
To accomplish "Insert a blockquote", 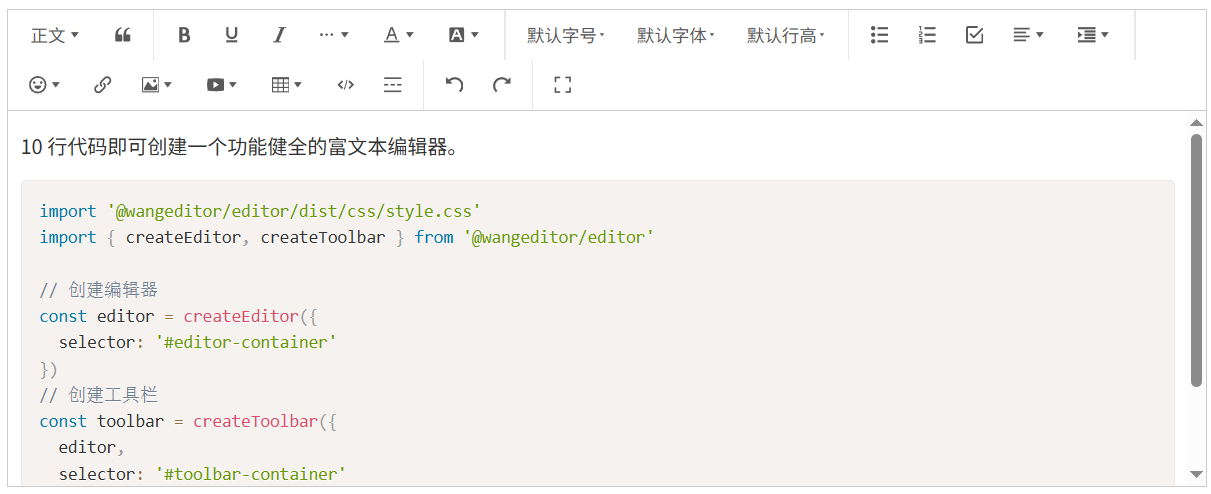I will [x=123, y=35].
